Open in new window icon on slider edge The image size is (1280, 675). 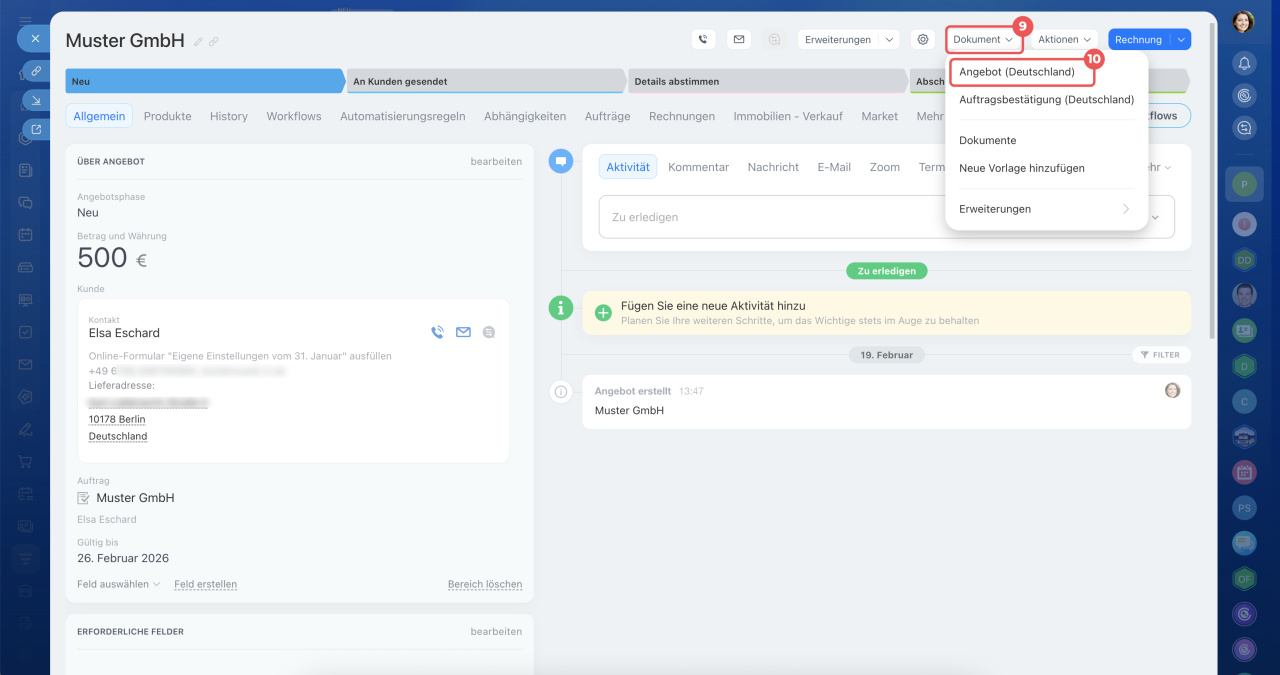pos(36,129)
